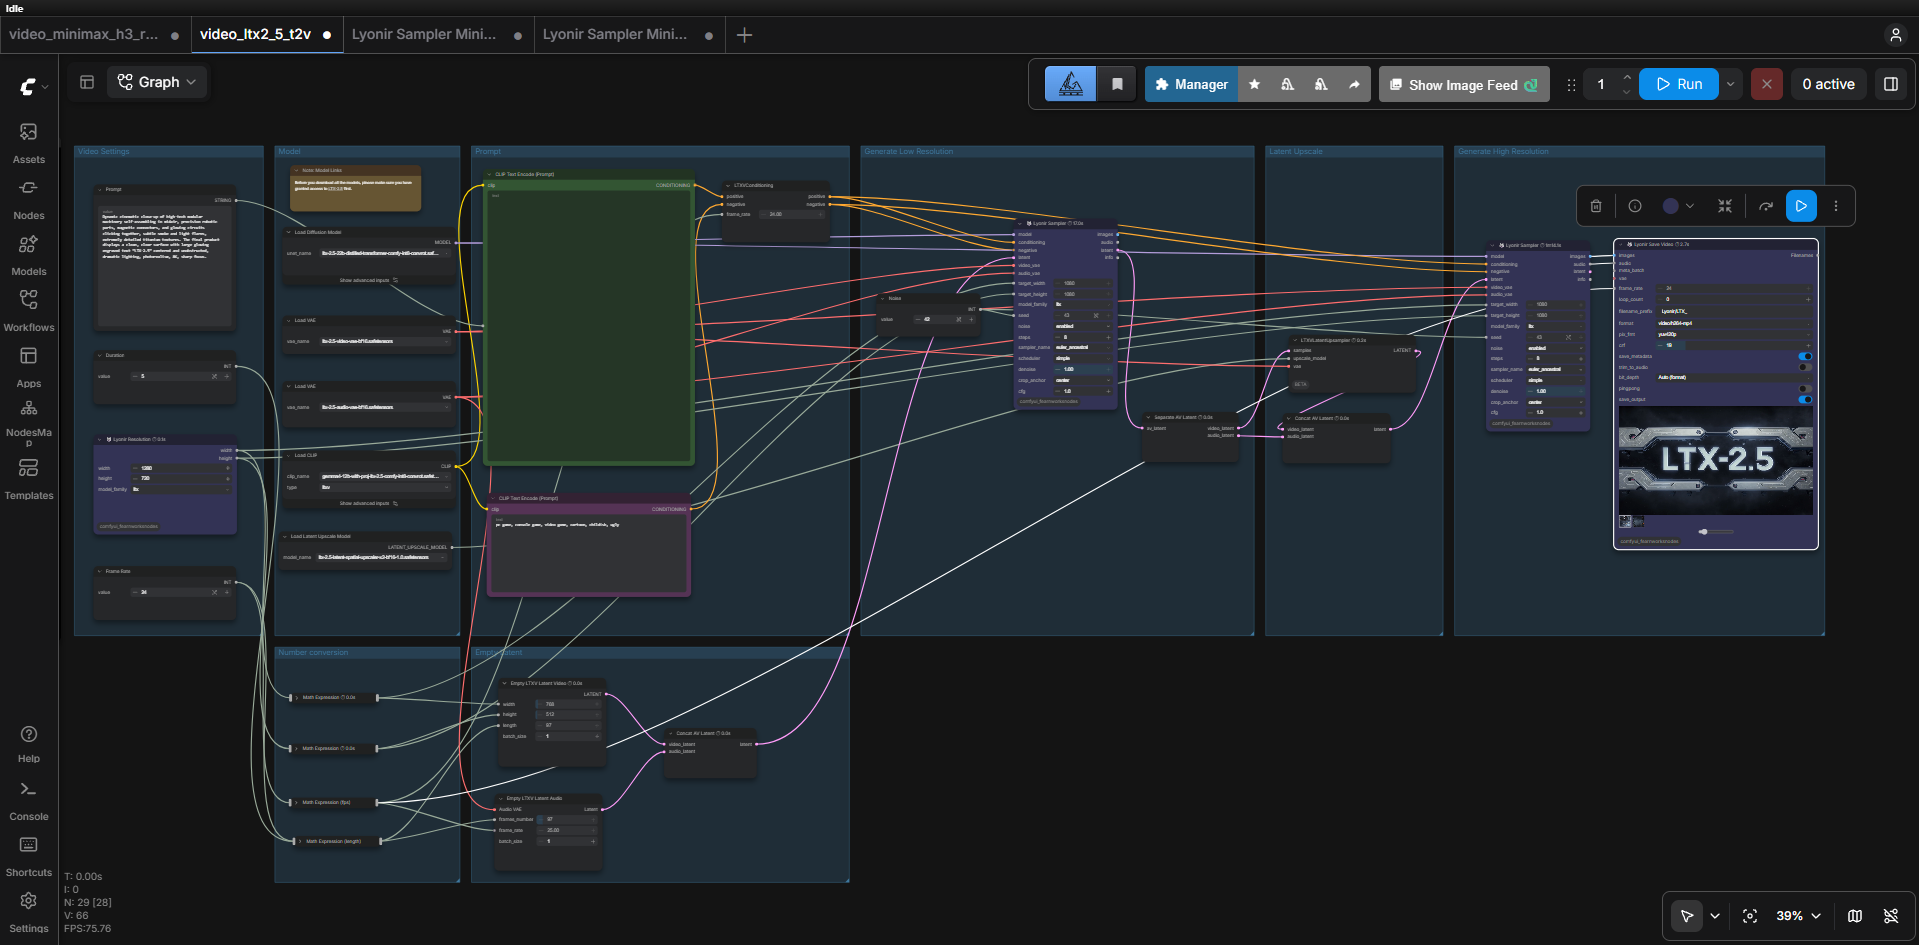Toggle the save_output switch in Save Video node

(1805, 399)
